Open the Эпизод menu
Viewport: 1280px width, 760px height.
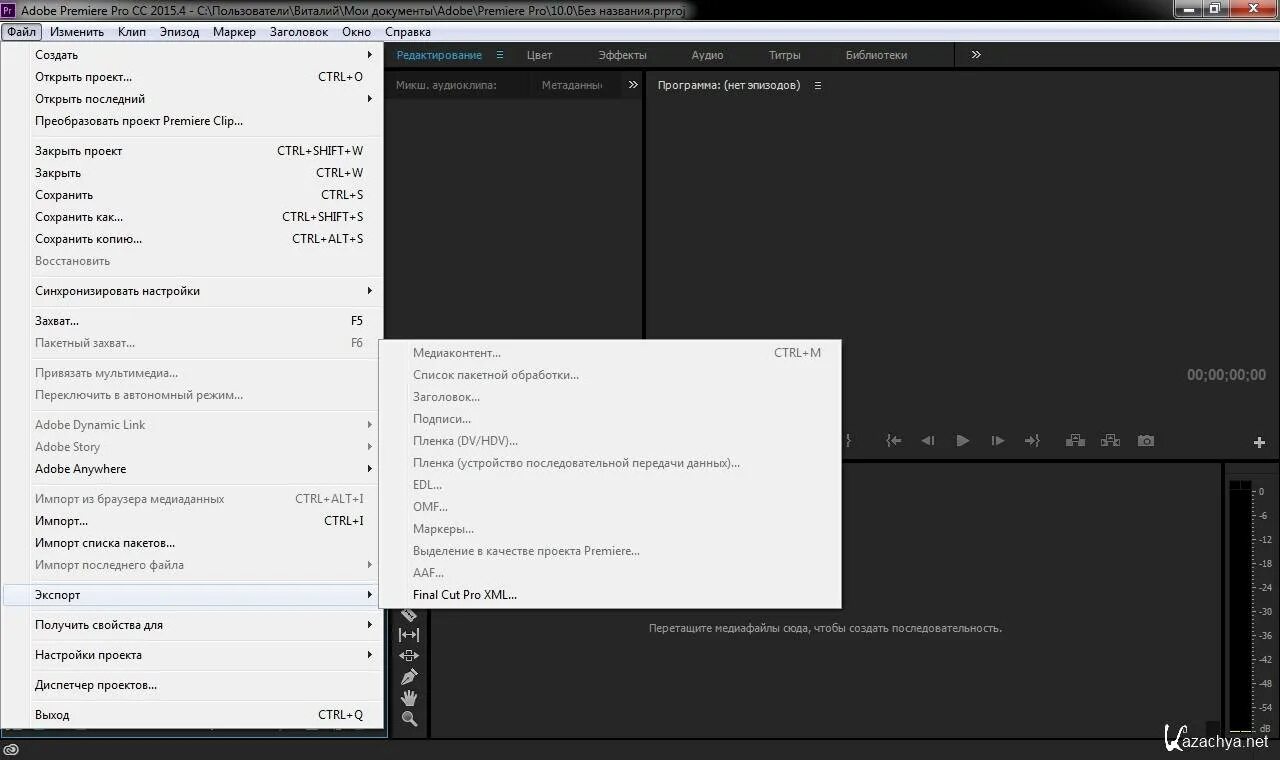[180, 32]
